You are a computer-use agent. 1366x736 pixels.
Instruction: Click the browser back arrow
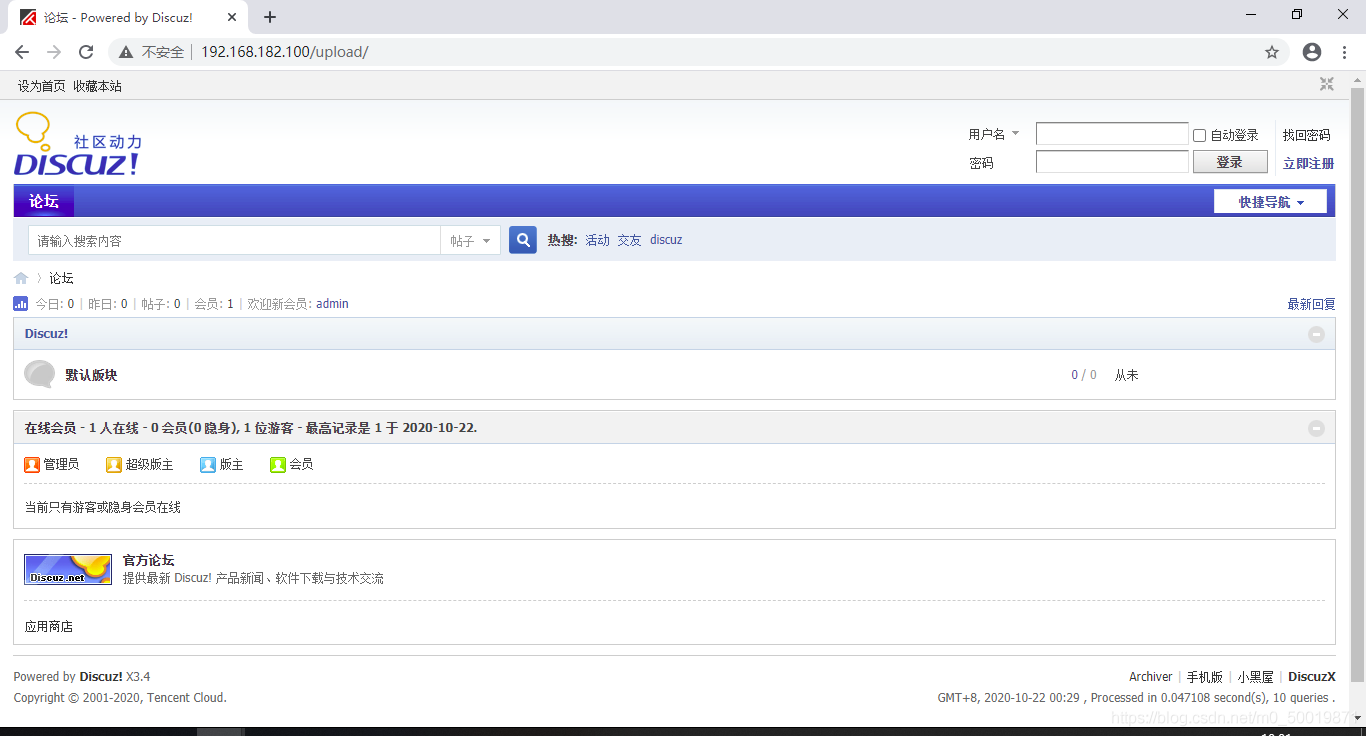click(x=22, y=52)
